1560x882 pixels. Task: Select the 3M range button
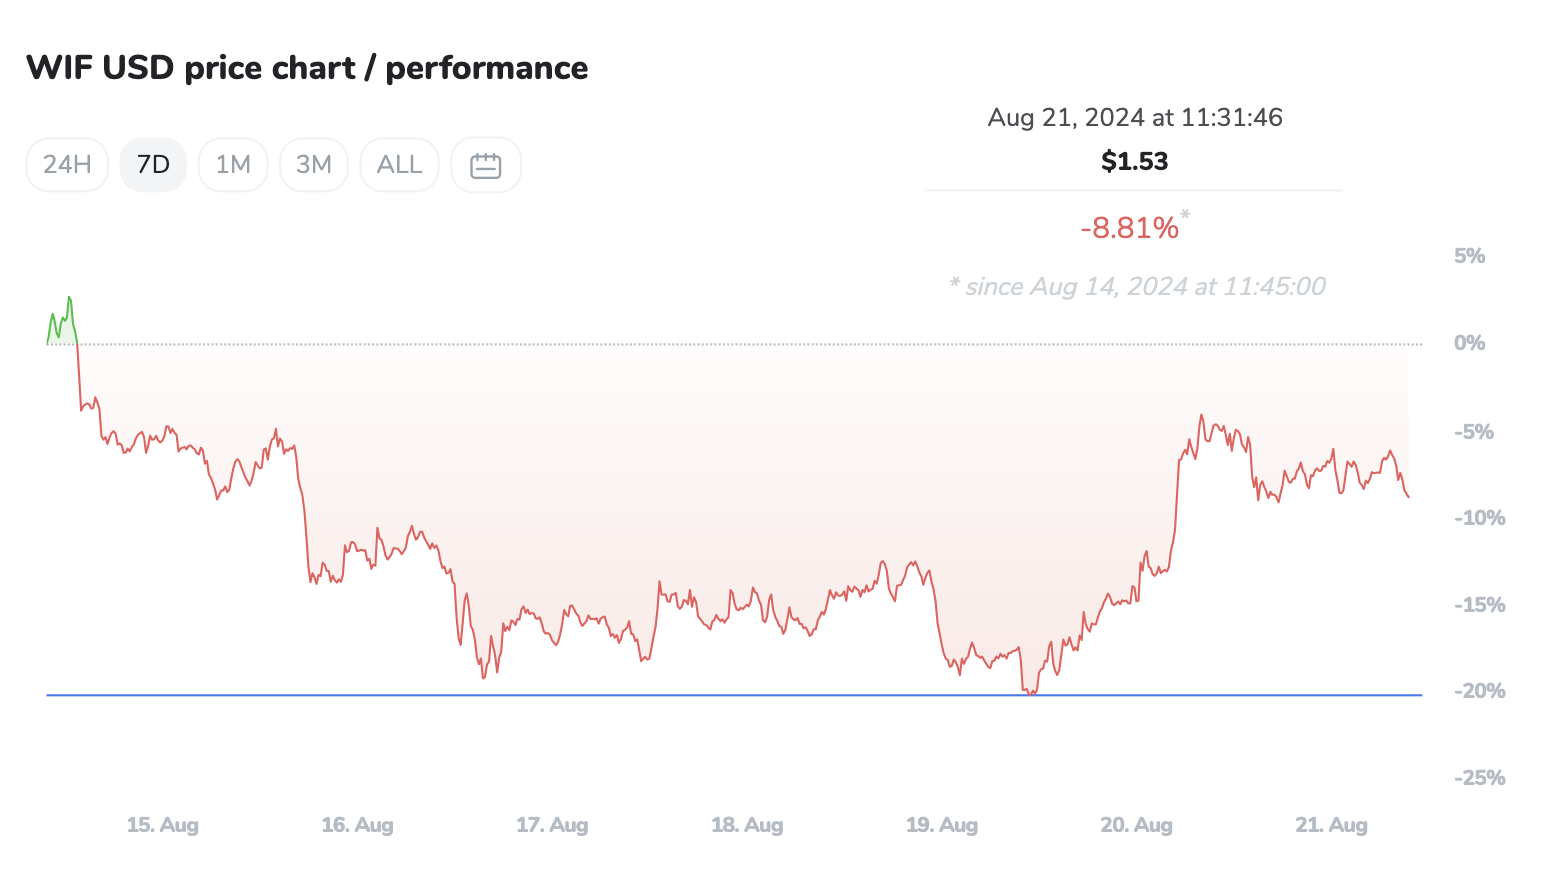(313, 165)
